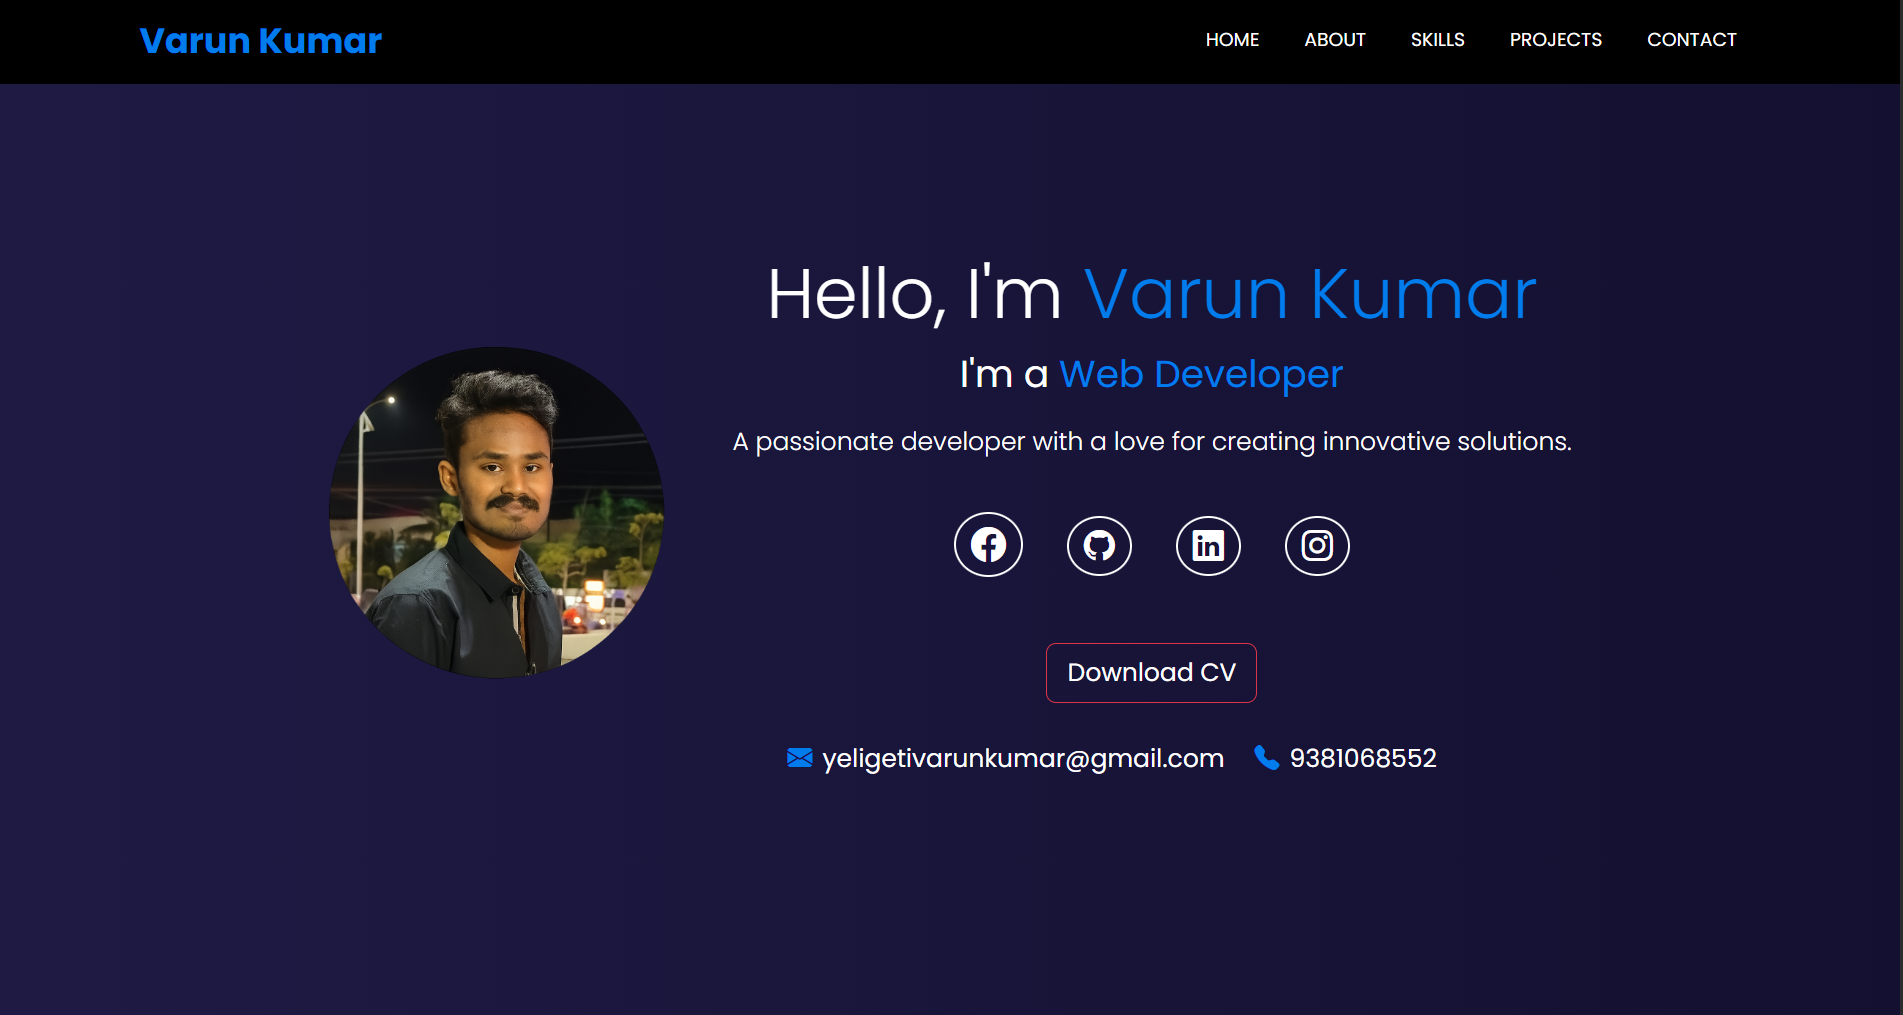Click the passionate developer description sentence

[x=1152, y=441]
